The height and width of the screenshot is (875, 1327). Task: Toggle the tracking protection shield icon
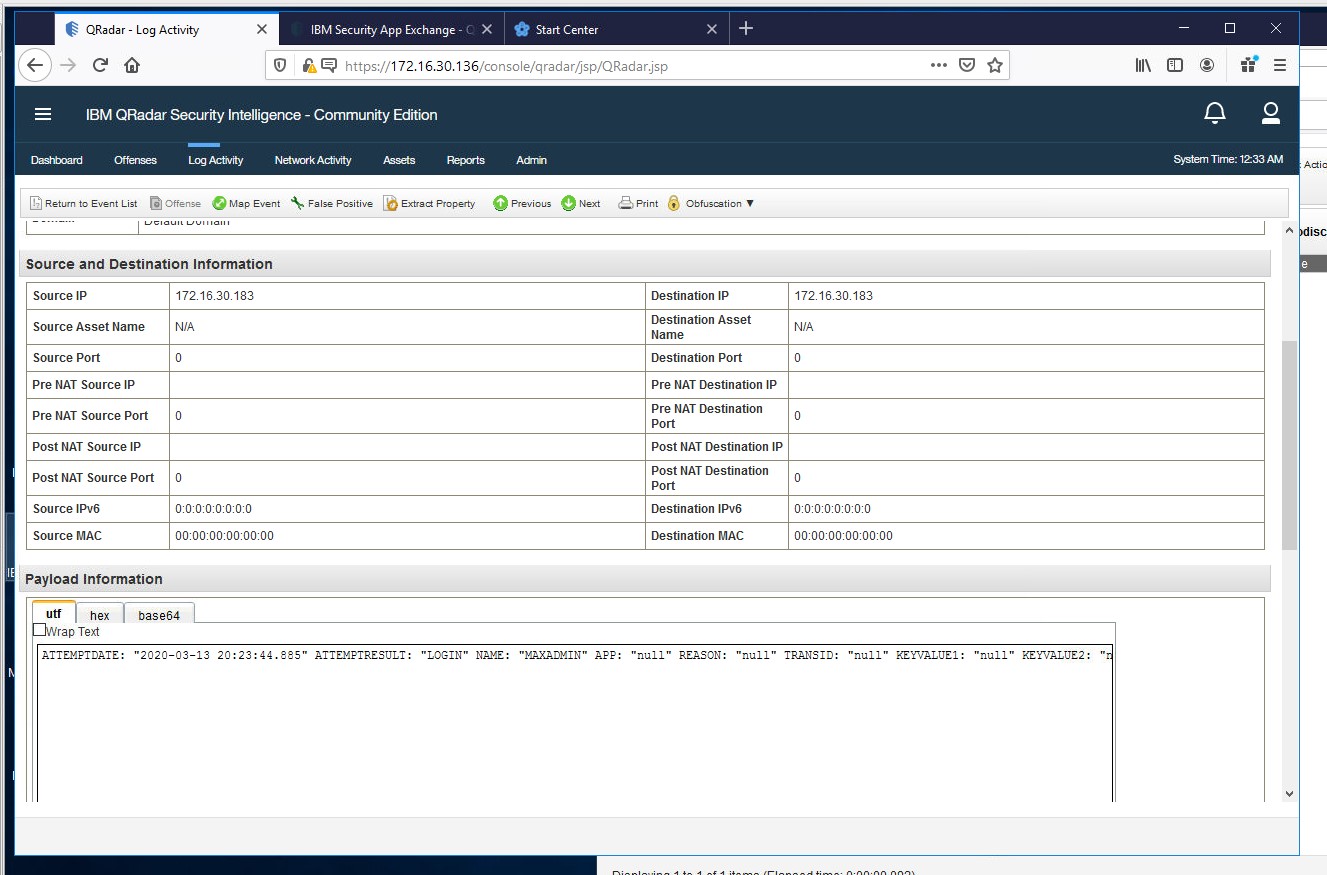[279, 64]
